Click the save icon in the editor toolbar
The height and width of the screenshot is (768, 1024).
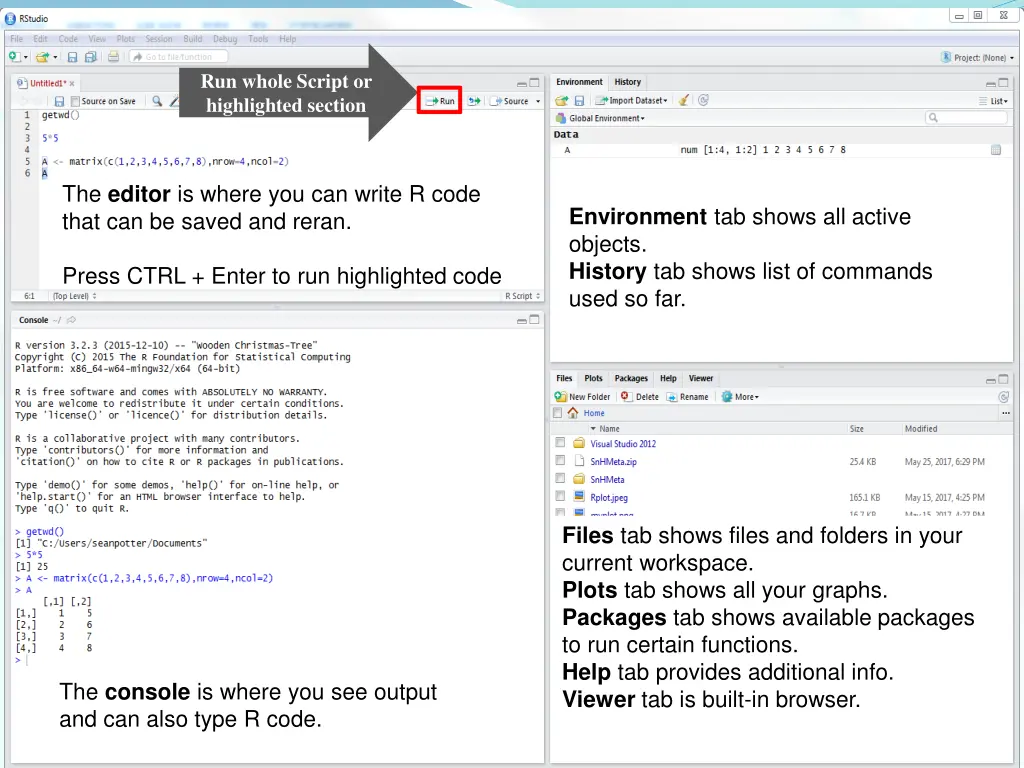pyautogui.click(x=59, y=101)
